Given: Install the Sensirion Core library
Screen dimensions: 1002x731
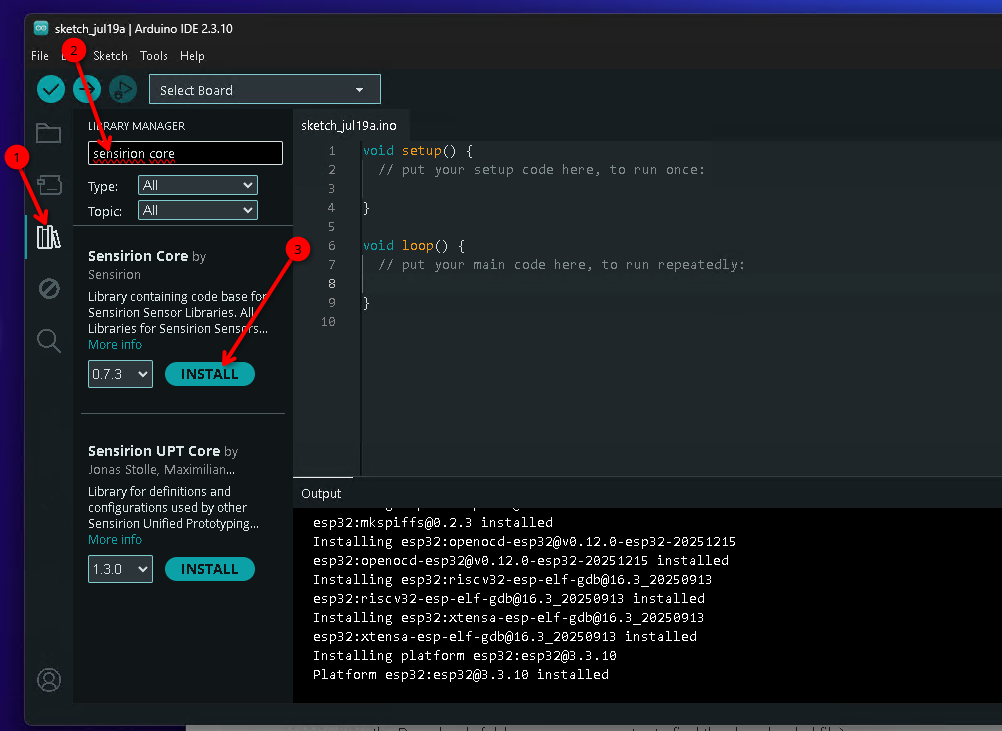Looking at the screenshot, I should coord(210,374).
